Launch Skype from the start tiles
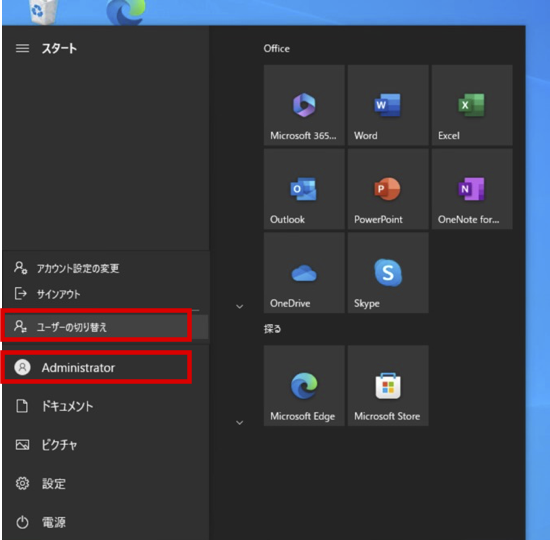Screen dimensions: 550x540 [388, 273]
